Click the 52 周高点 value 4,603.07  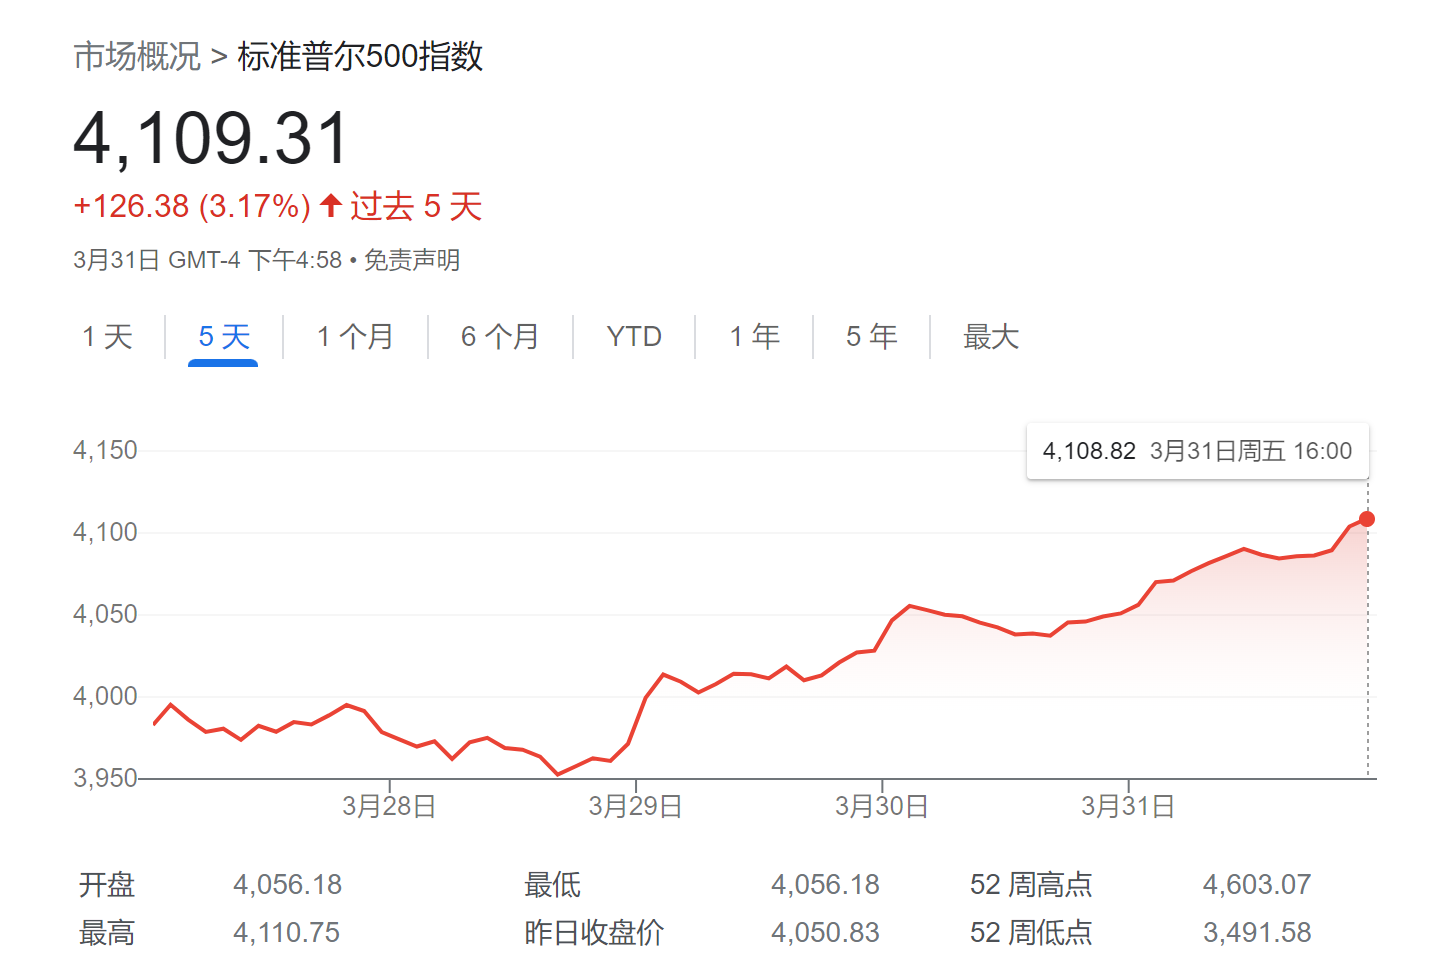tap(1257, 885)
